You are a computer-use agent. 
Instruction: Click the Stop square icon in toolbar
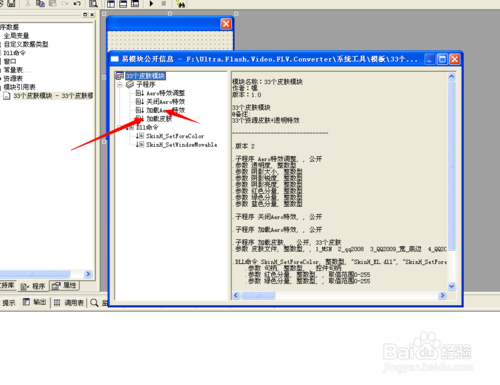163,4
